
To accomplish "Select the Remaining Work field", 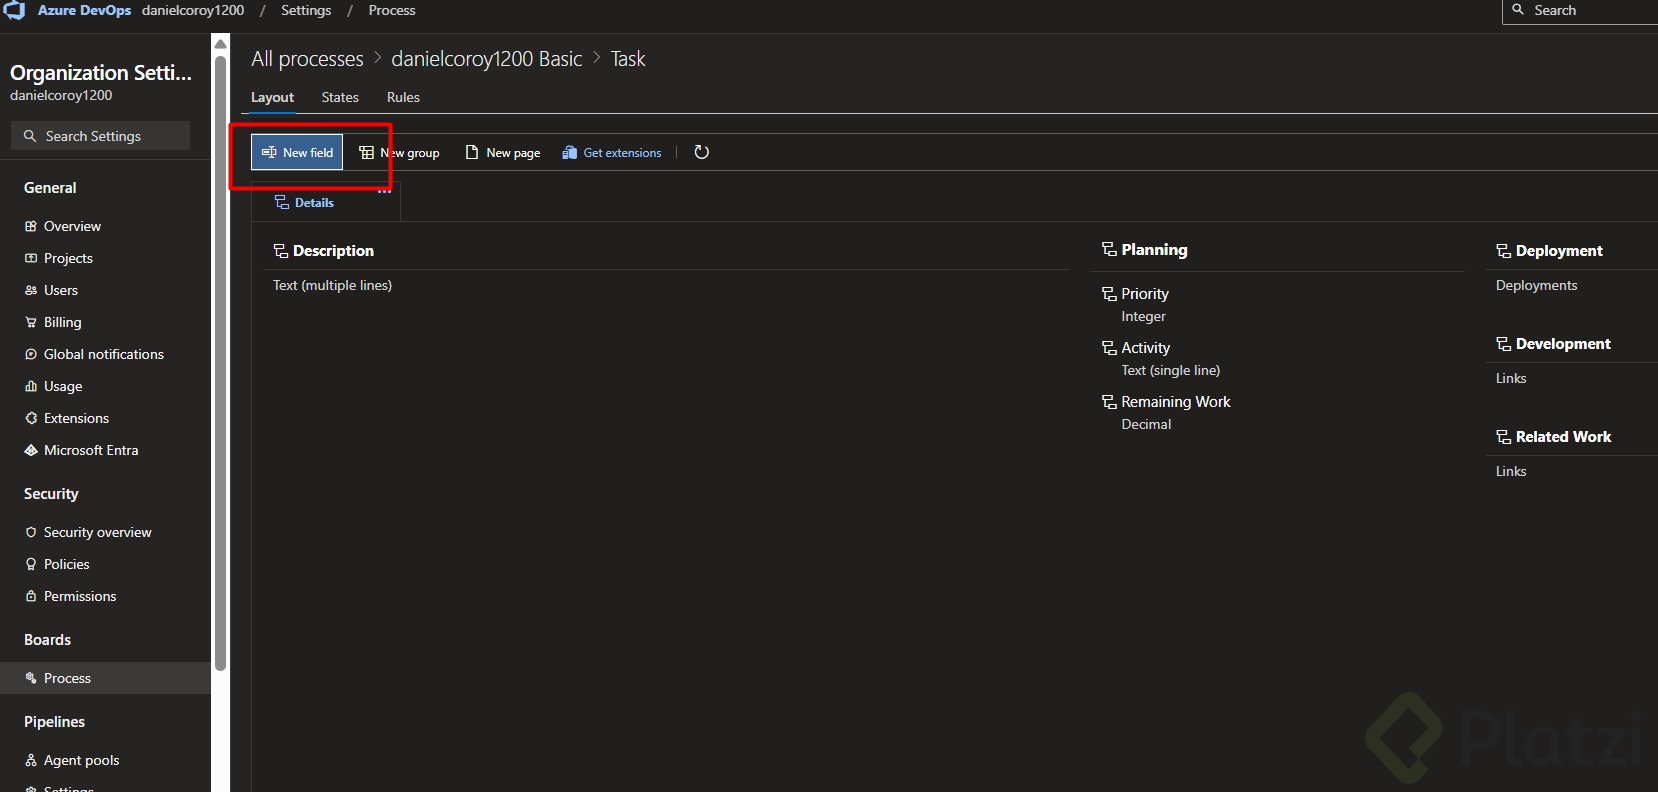I will tap(1175, 402).
